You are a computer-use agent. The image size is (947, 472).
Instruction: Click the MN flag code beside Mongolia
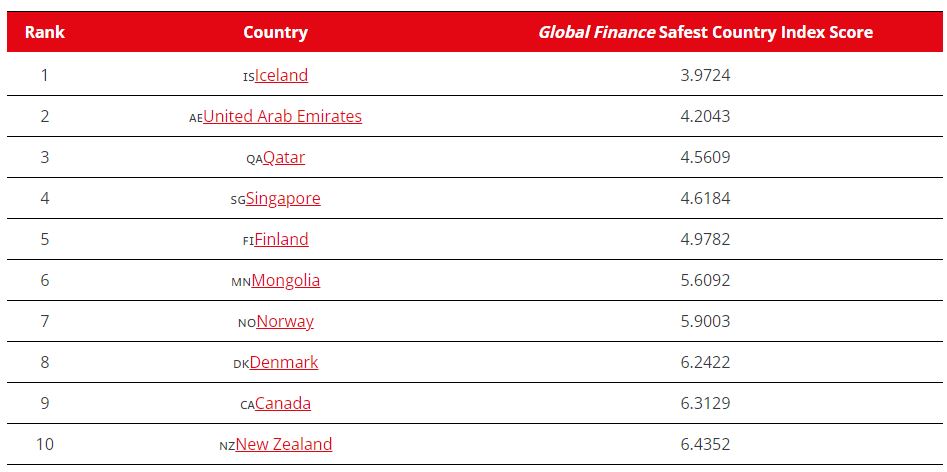(x=241, y=282)
